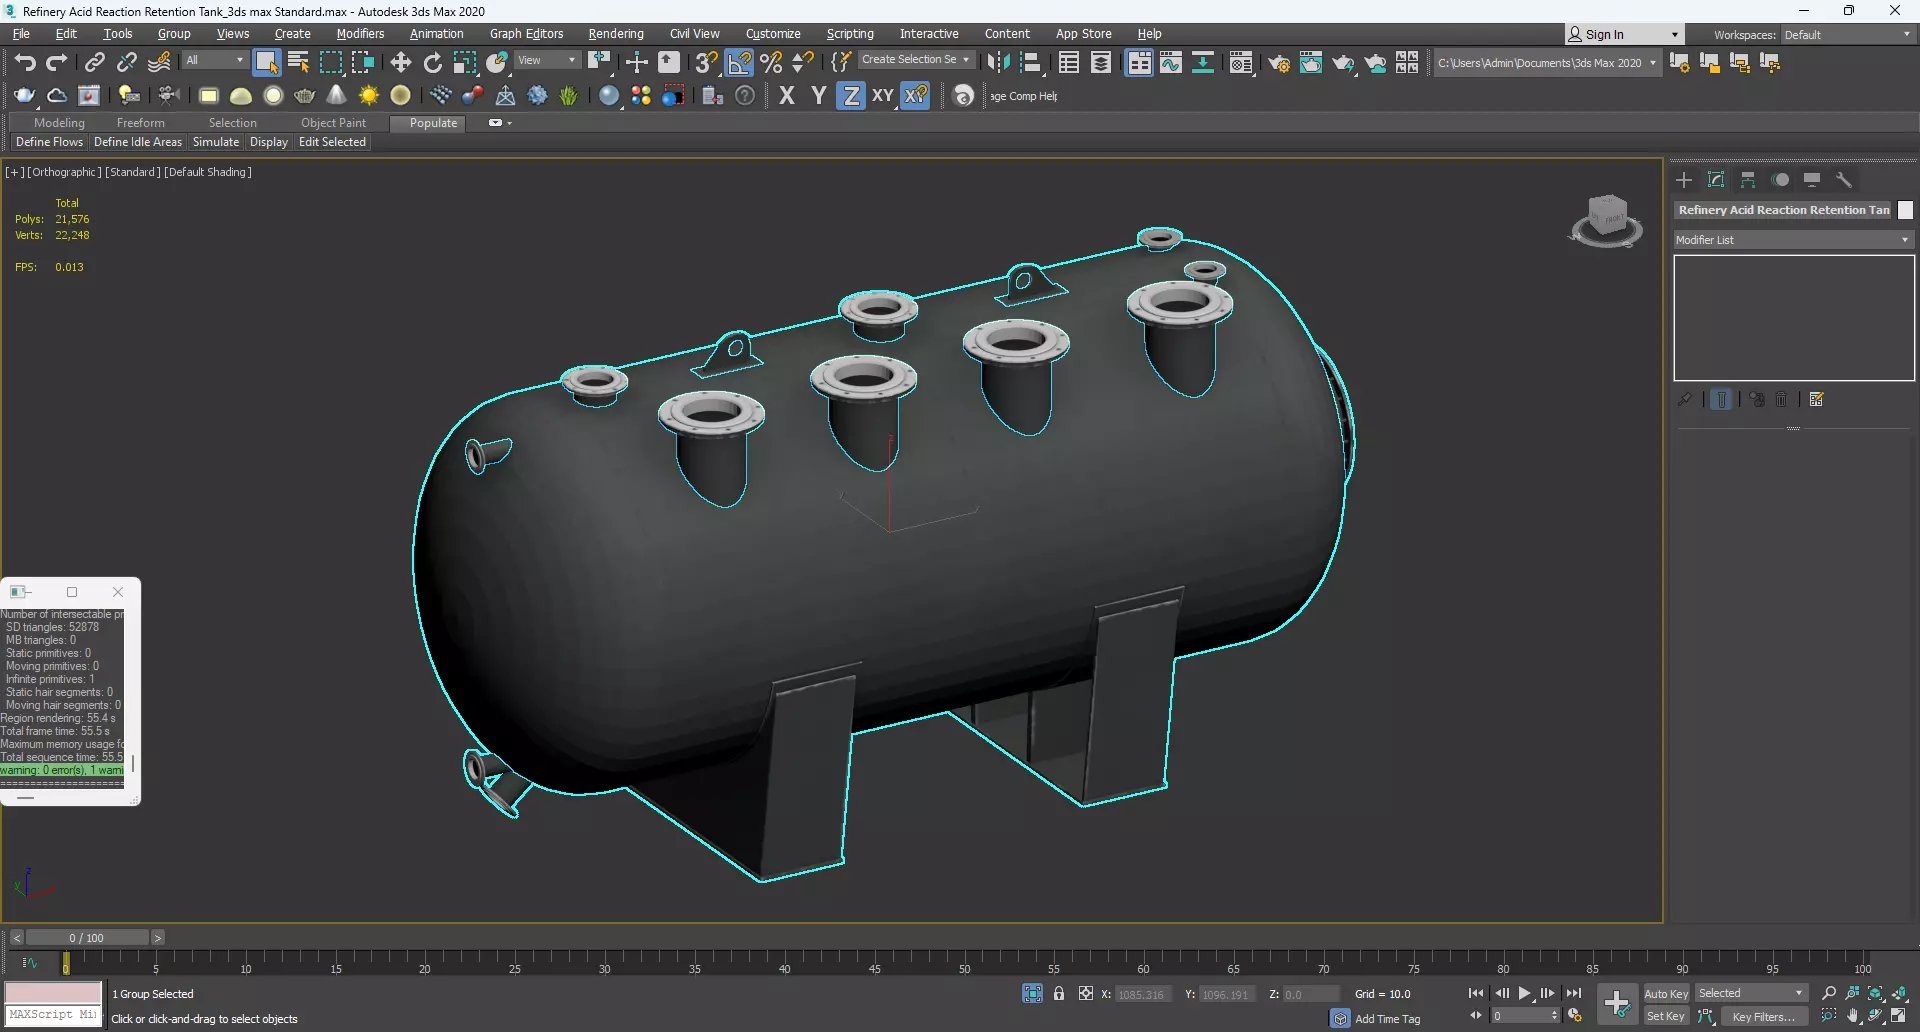Image resolution: width=1920 pixels, height=1032 pixels.
Task: Open the Utilities wrench panel
Action: point(1844,180)
